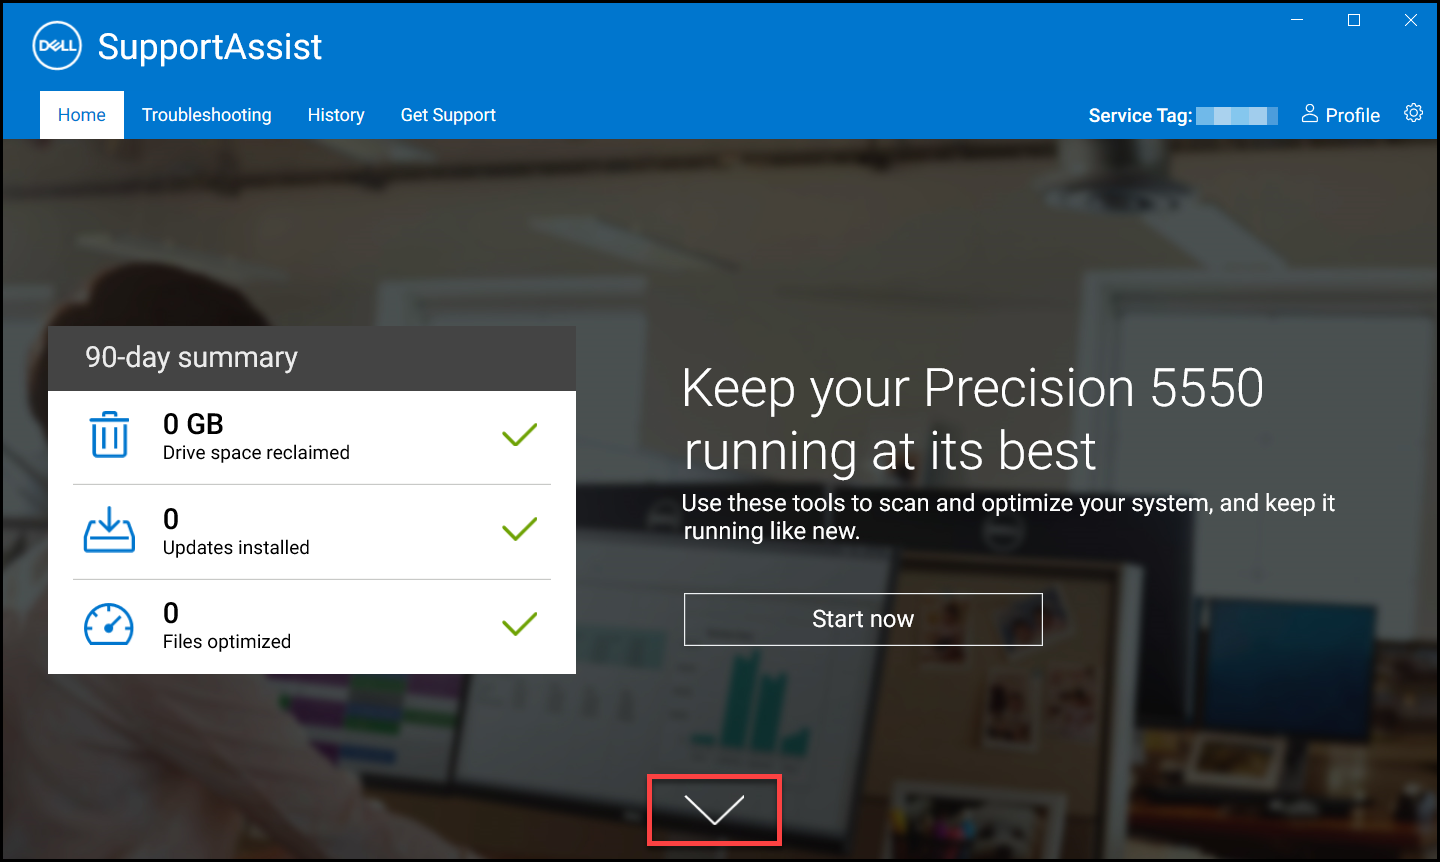This screenshot has width=1440, height=862.
Task: Open the settings gear icon
Action: 1413,113
